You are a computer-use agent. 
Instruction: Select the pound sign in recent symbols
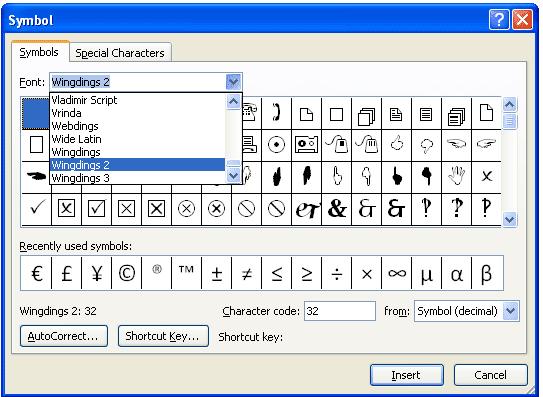point(66,273)
